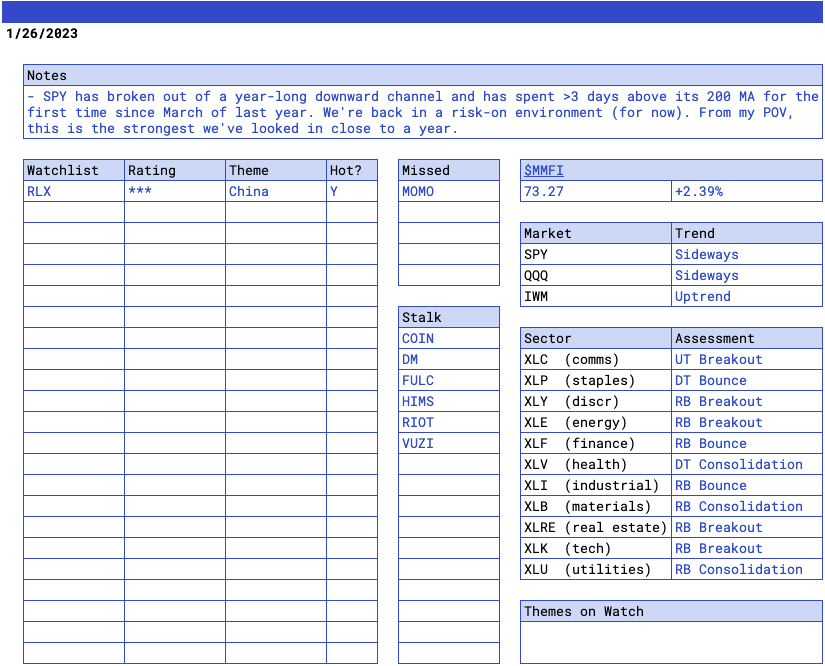Click the RB Bounce assessment for XLF
The width and height of the screenshot is (825, 666).
coord(747,443)
